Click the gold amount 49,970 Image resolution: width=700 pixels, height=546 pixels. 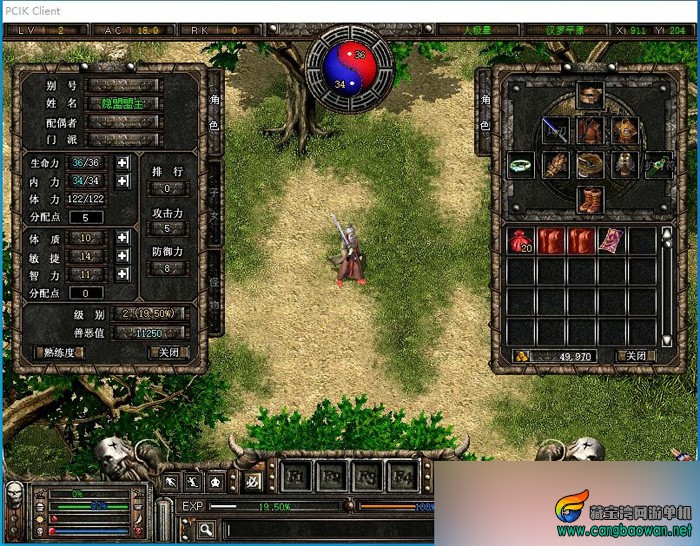pyautogui.click(x=564, y=356)
